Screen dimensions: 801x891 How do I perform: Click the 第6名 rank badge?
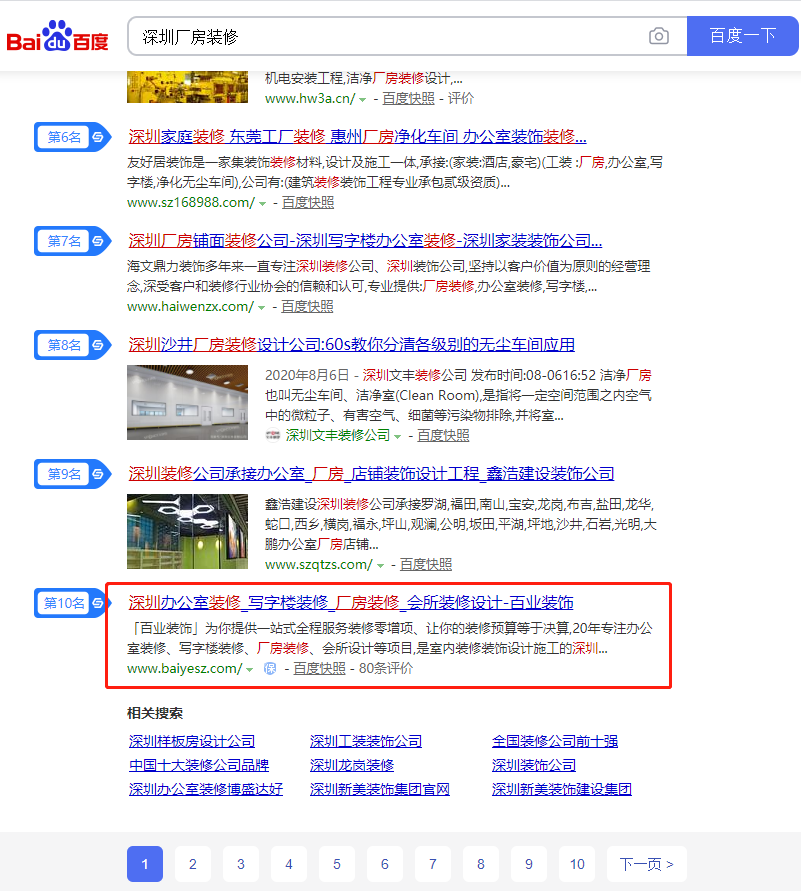pyautogui.click(x=72, y=137)
